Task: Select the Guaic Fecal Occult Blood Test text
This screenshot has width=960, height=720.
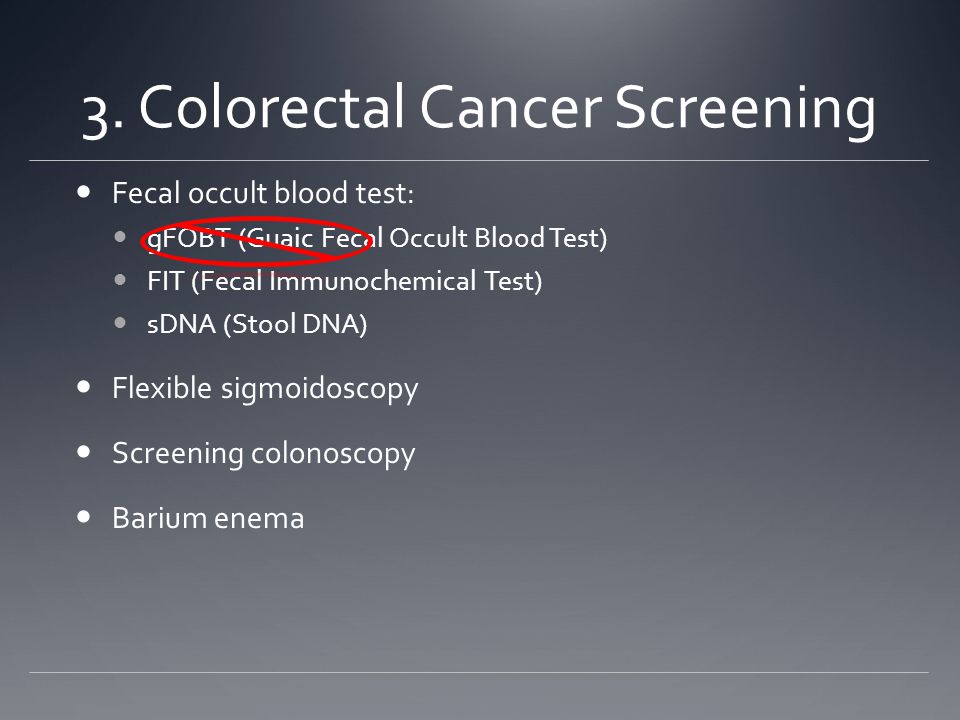Action: pos(422,238)
